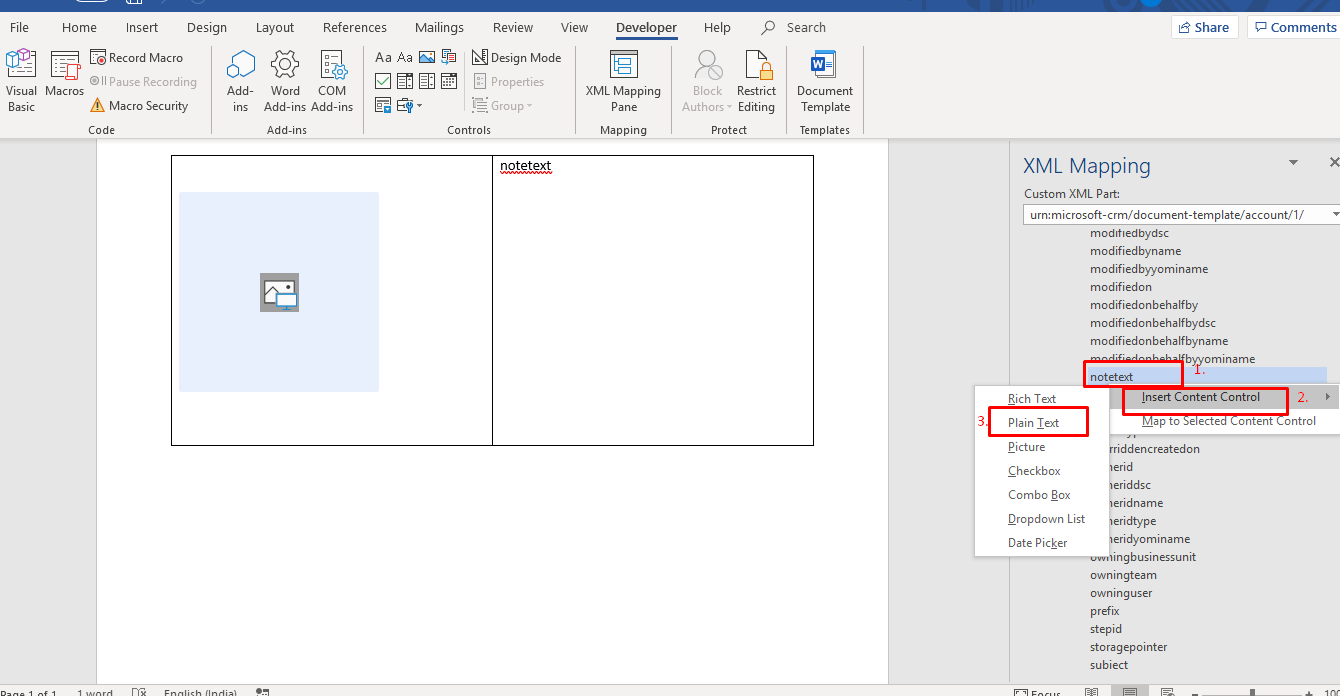Screen dimensions: 1340x696
Task: Open Macro Security settings
Action: 138,106
